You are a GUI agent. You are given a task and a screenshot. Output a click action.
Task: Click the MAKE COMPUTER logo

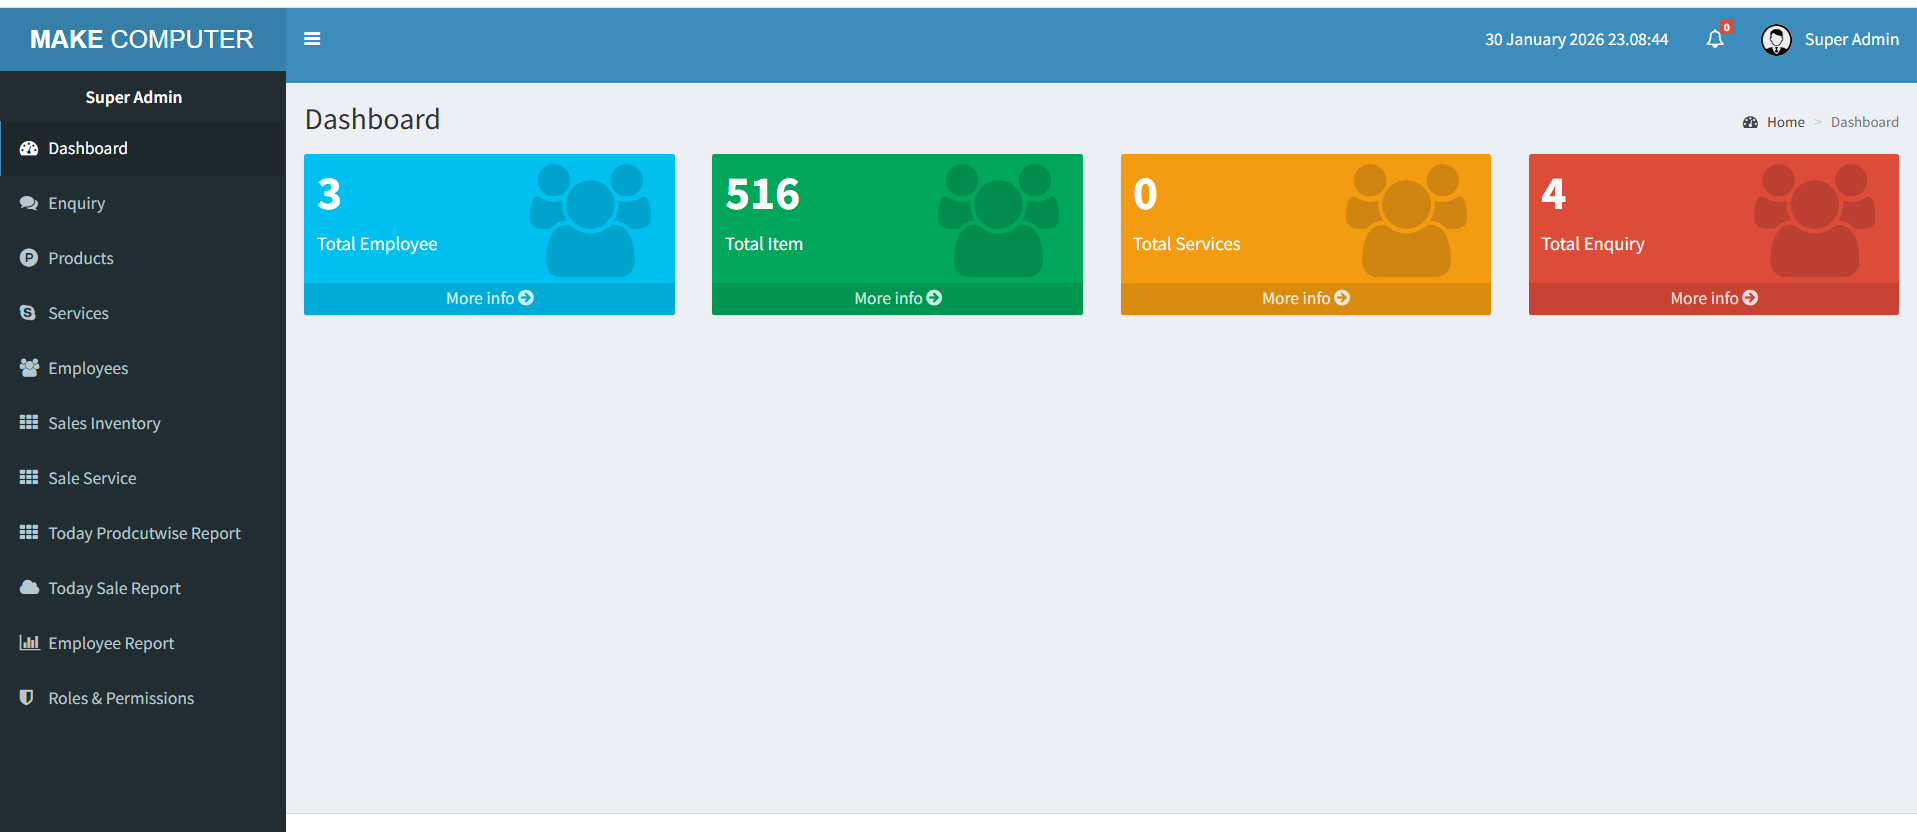tap(142, 39)
